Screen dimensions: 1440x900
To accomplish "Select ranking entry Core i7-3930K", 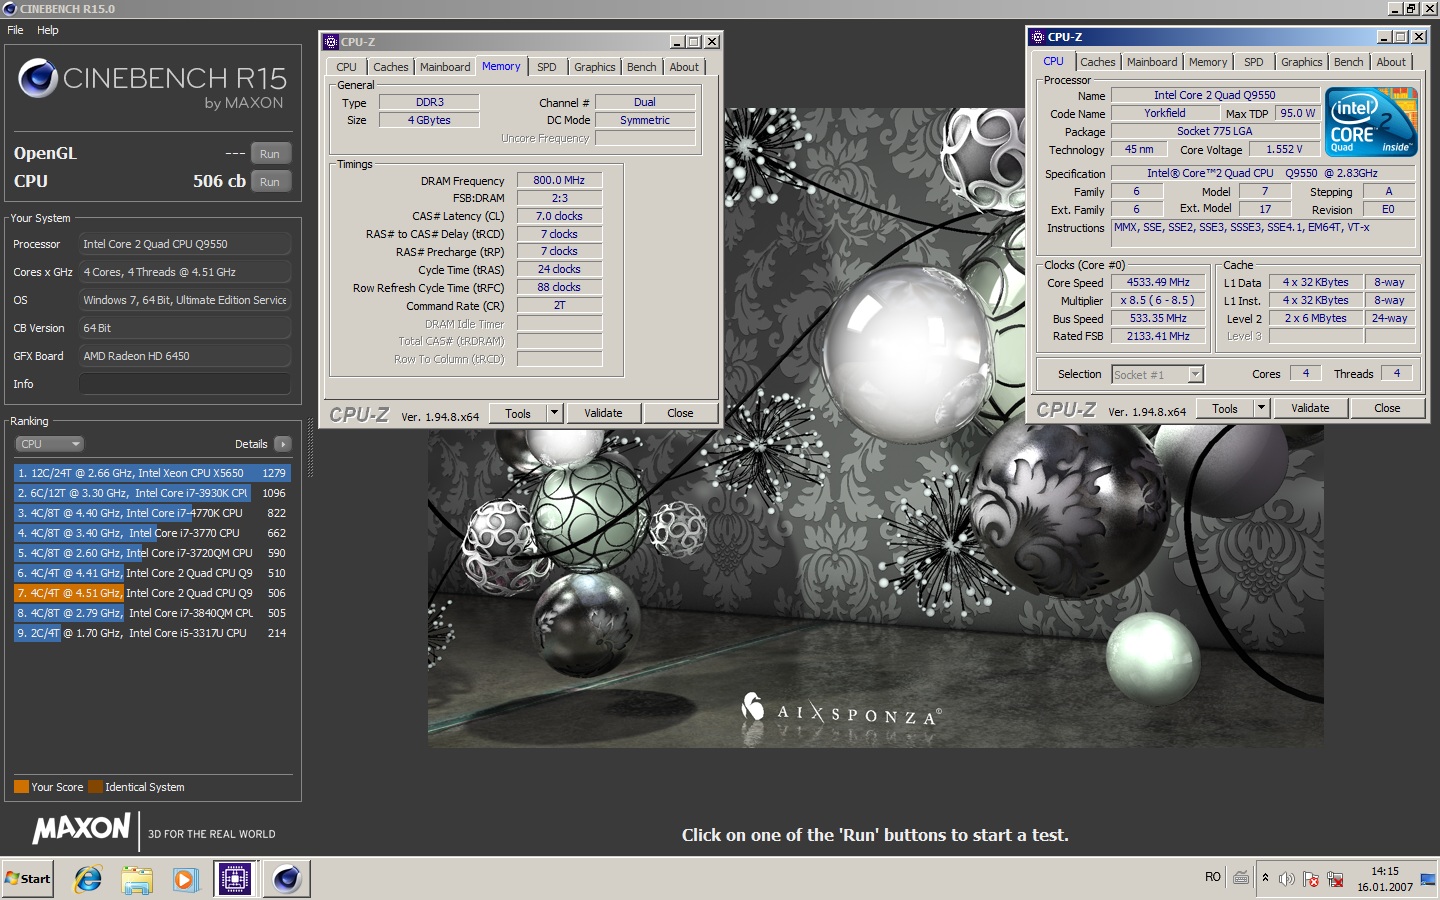I will pos(152,493).
